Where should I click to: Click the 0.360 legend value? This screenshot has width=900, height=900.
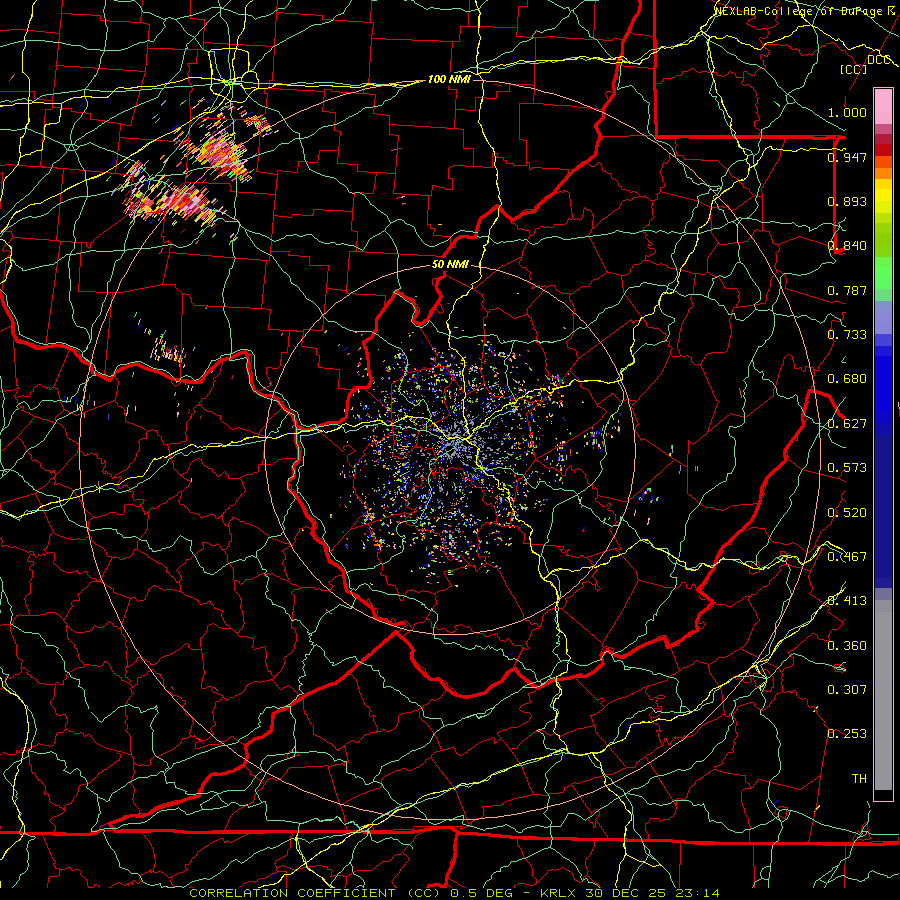(847, 646)
